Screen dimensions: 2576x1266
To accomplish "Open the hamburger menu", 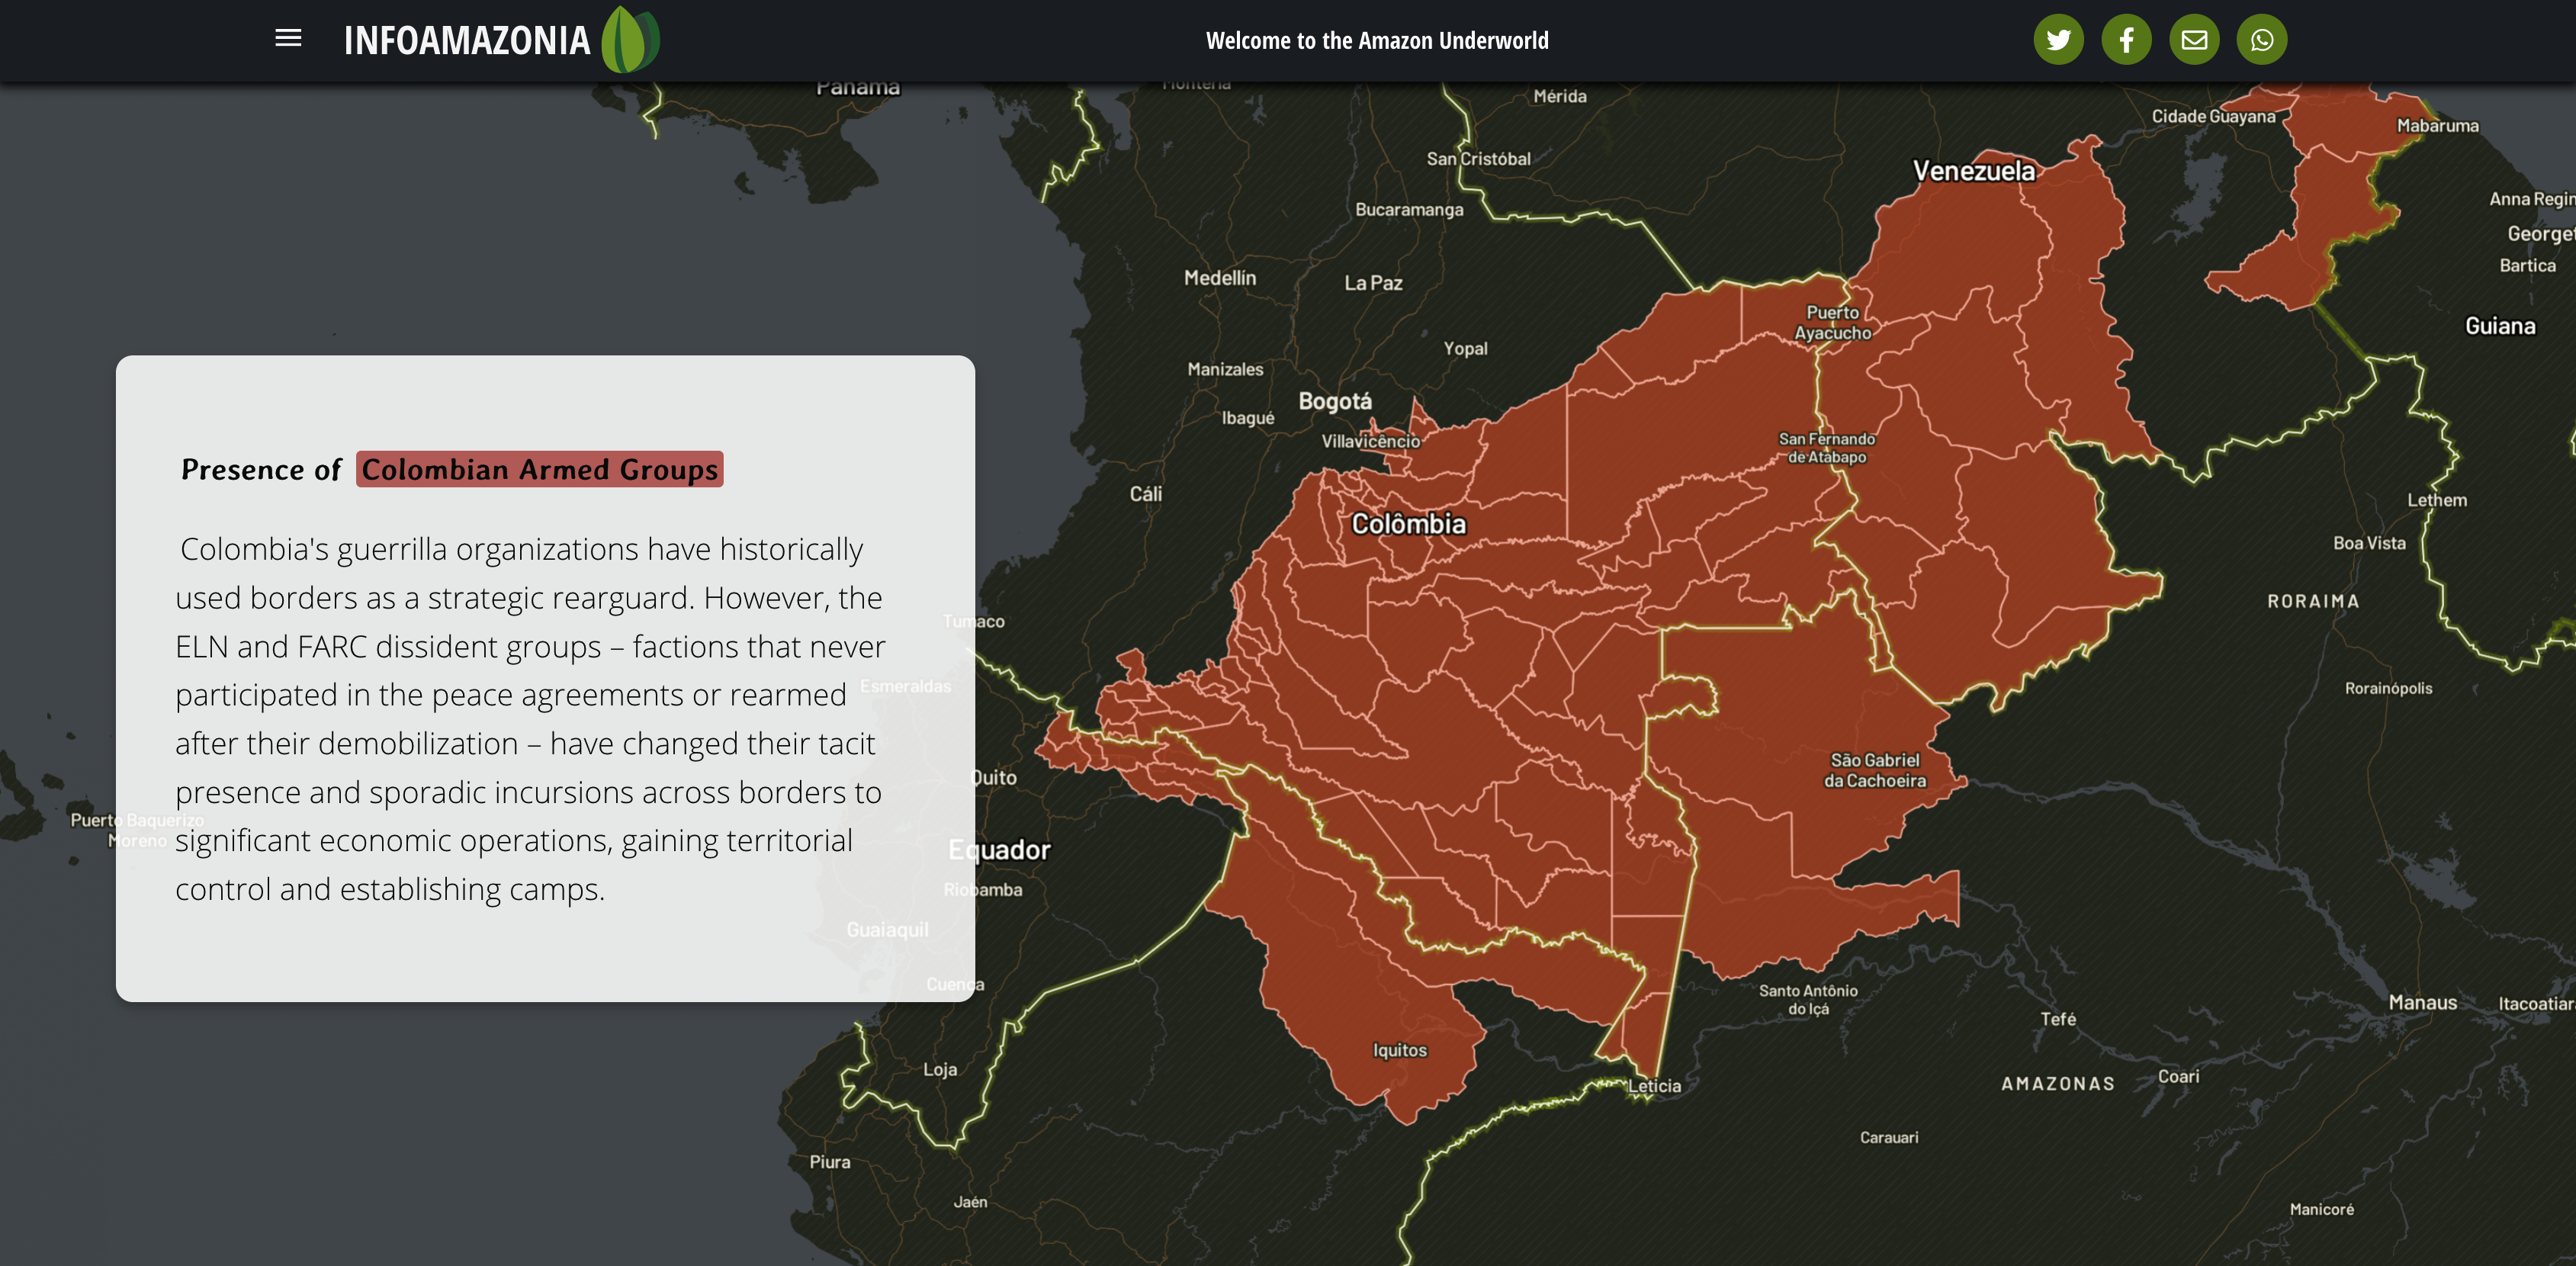I will pyautogui.click(x=288, y=38).
